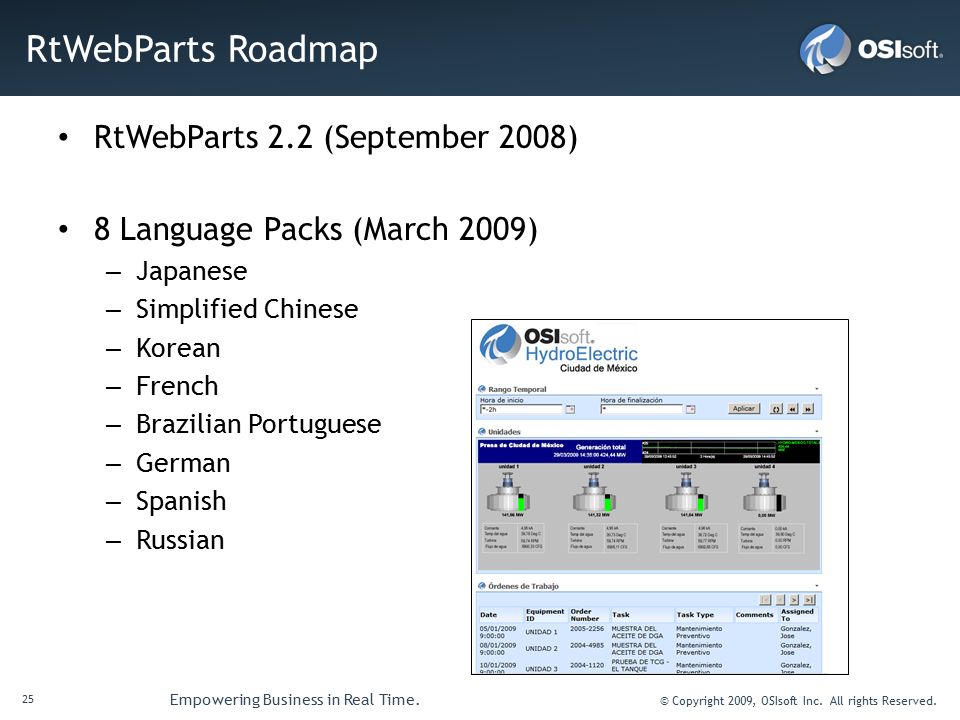Open the Rango Temporal web part menu arrow
Viewport: 960px width, 720px height.
point(817,389)
